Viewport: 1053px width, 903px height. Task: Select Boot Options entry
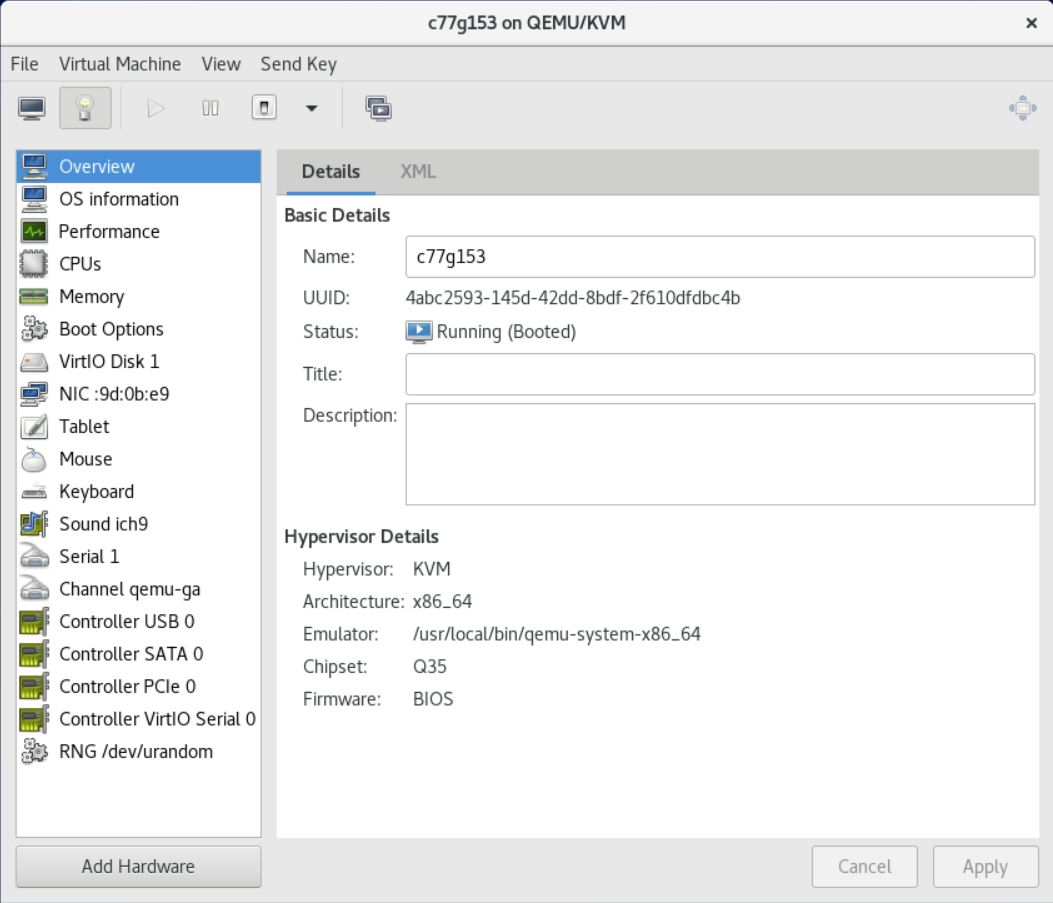point(138,329)
